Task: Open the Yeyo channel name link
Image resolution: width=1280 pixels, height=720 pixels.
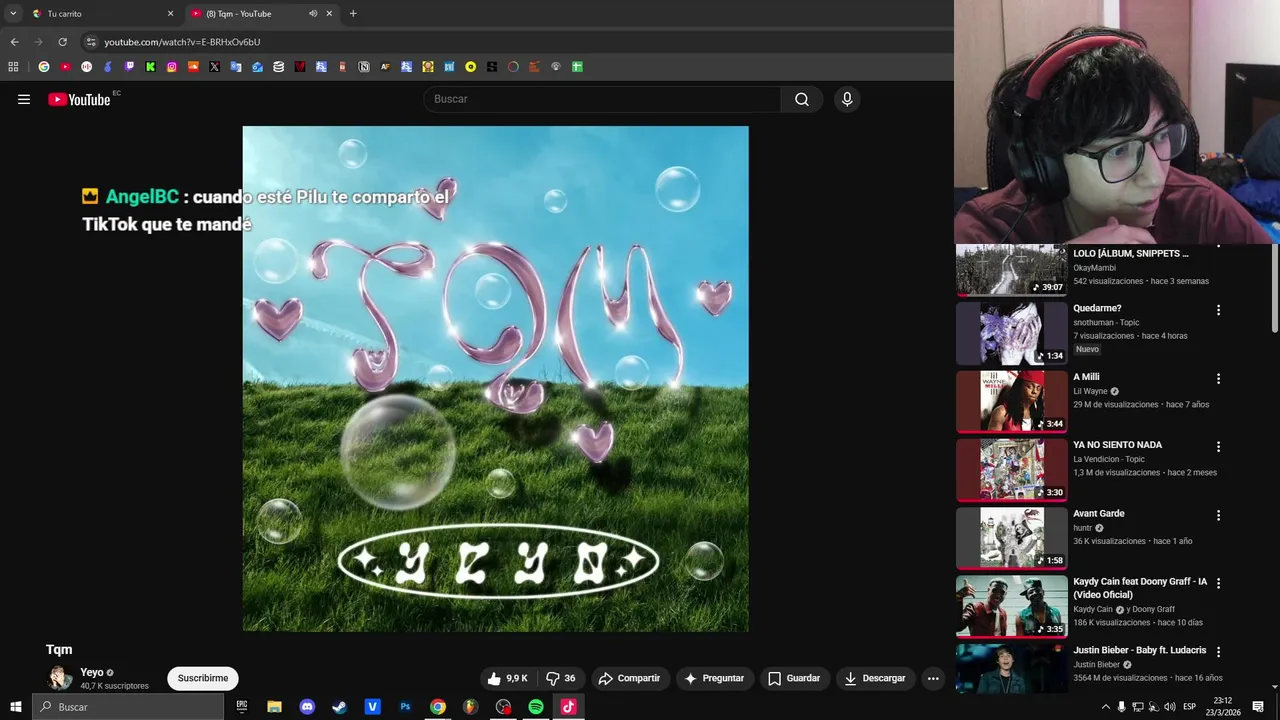Action: tap(92, 673)
